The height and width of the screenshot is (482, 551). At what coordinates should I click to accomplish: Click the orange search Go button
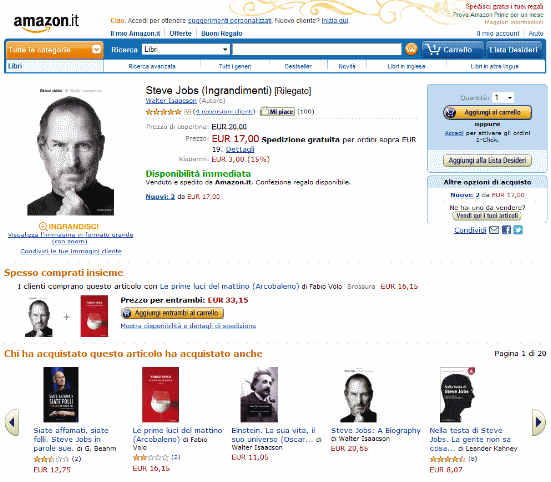click(411, 49)
